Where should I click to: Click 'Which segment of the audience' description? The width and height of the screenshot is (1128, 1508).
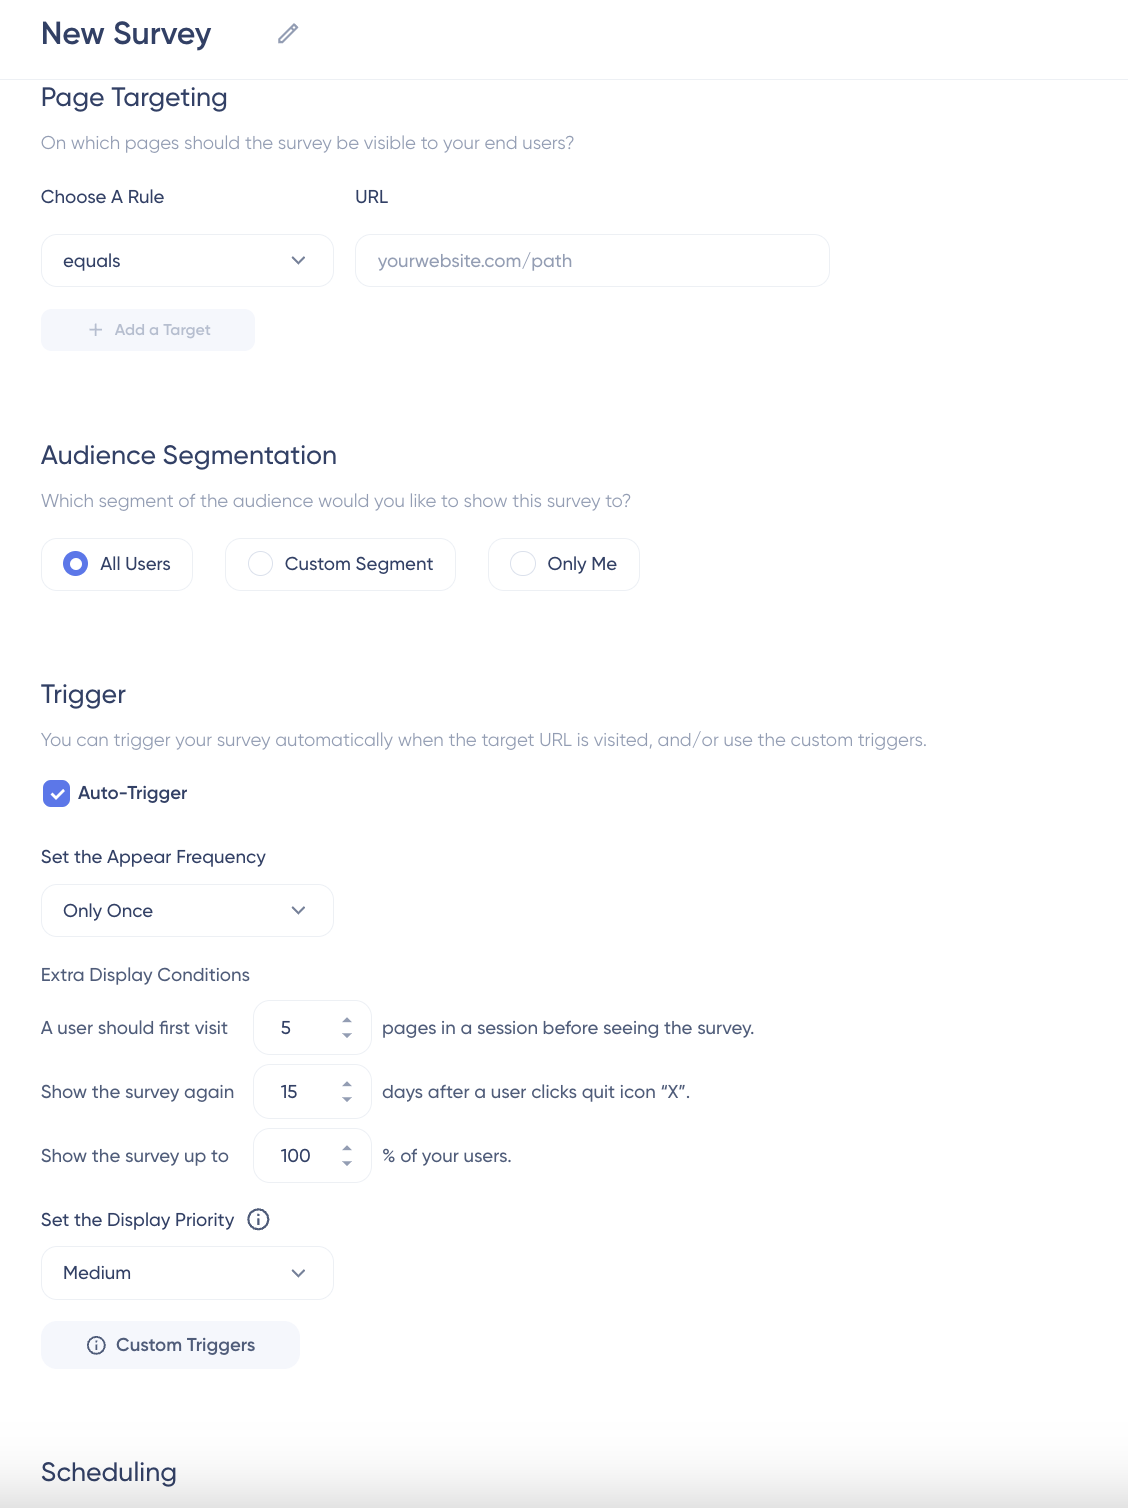pyautogui.click(x=336, y=501)
